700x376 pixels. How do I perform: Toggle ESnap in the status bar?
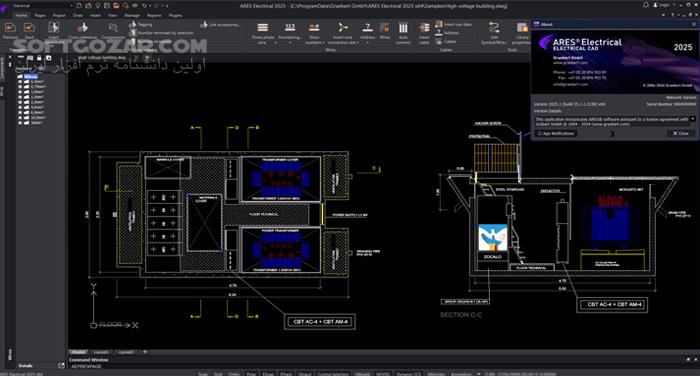coord(268,374)
